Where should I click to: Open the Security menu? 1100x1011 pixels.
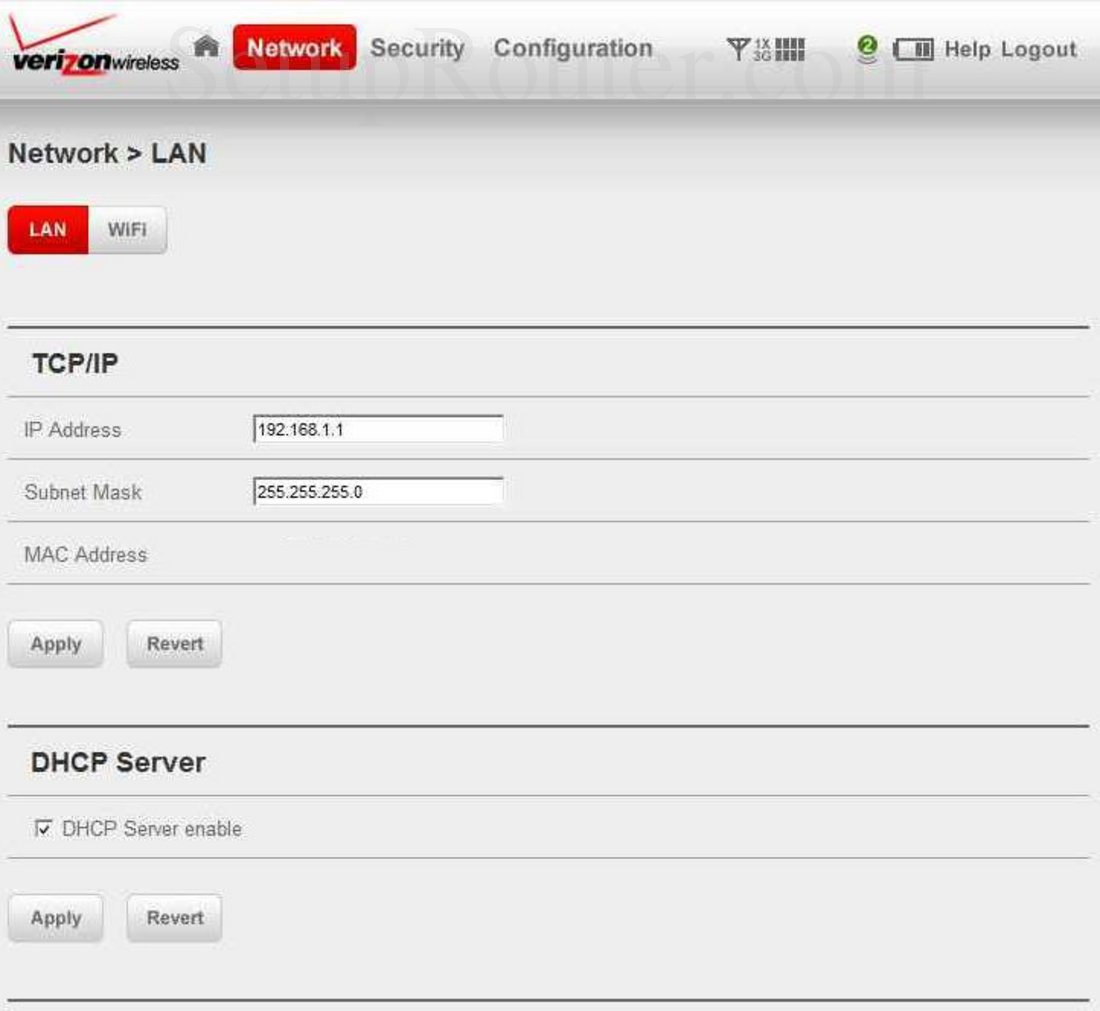pos(416,45)
